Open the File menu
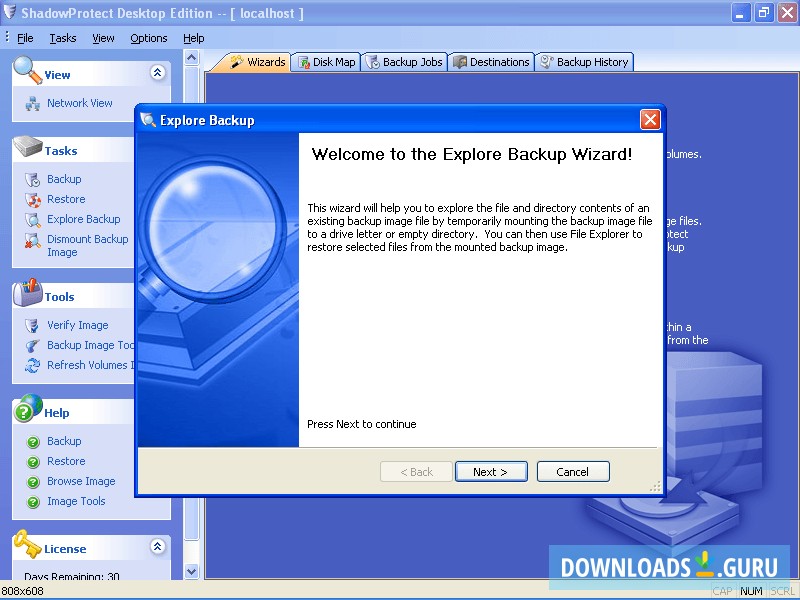The width and height of the screenshot is (800, 600). pos(25,38)
